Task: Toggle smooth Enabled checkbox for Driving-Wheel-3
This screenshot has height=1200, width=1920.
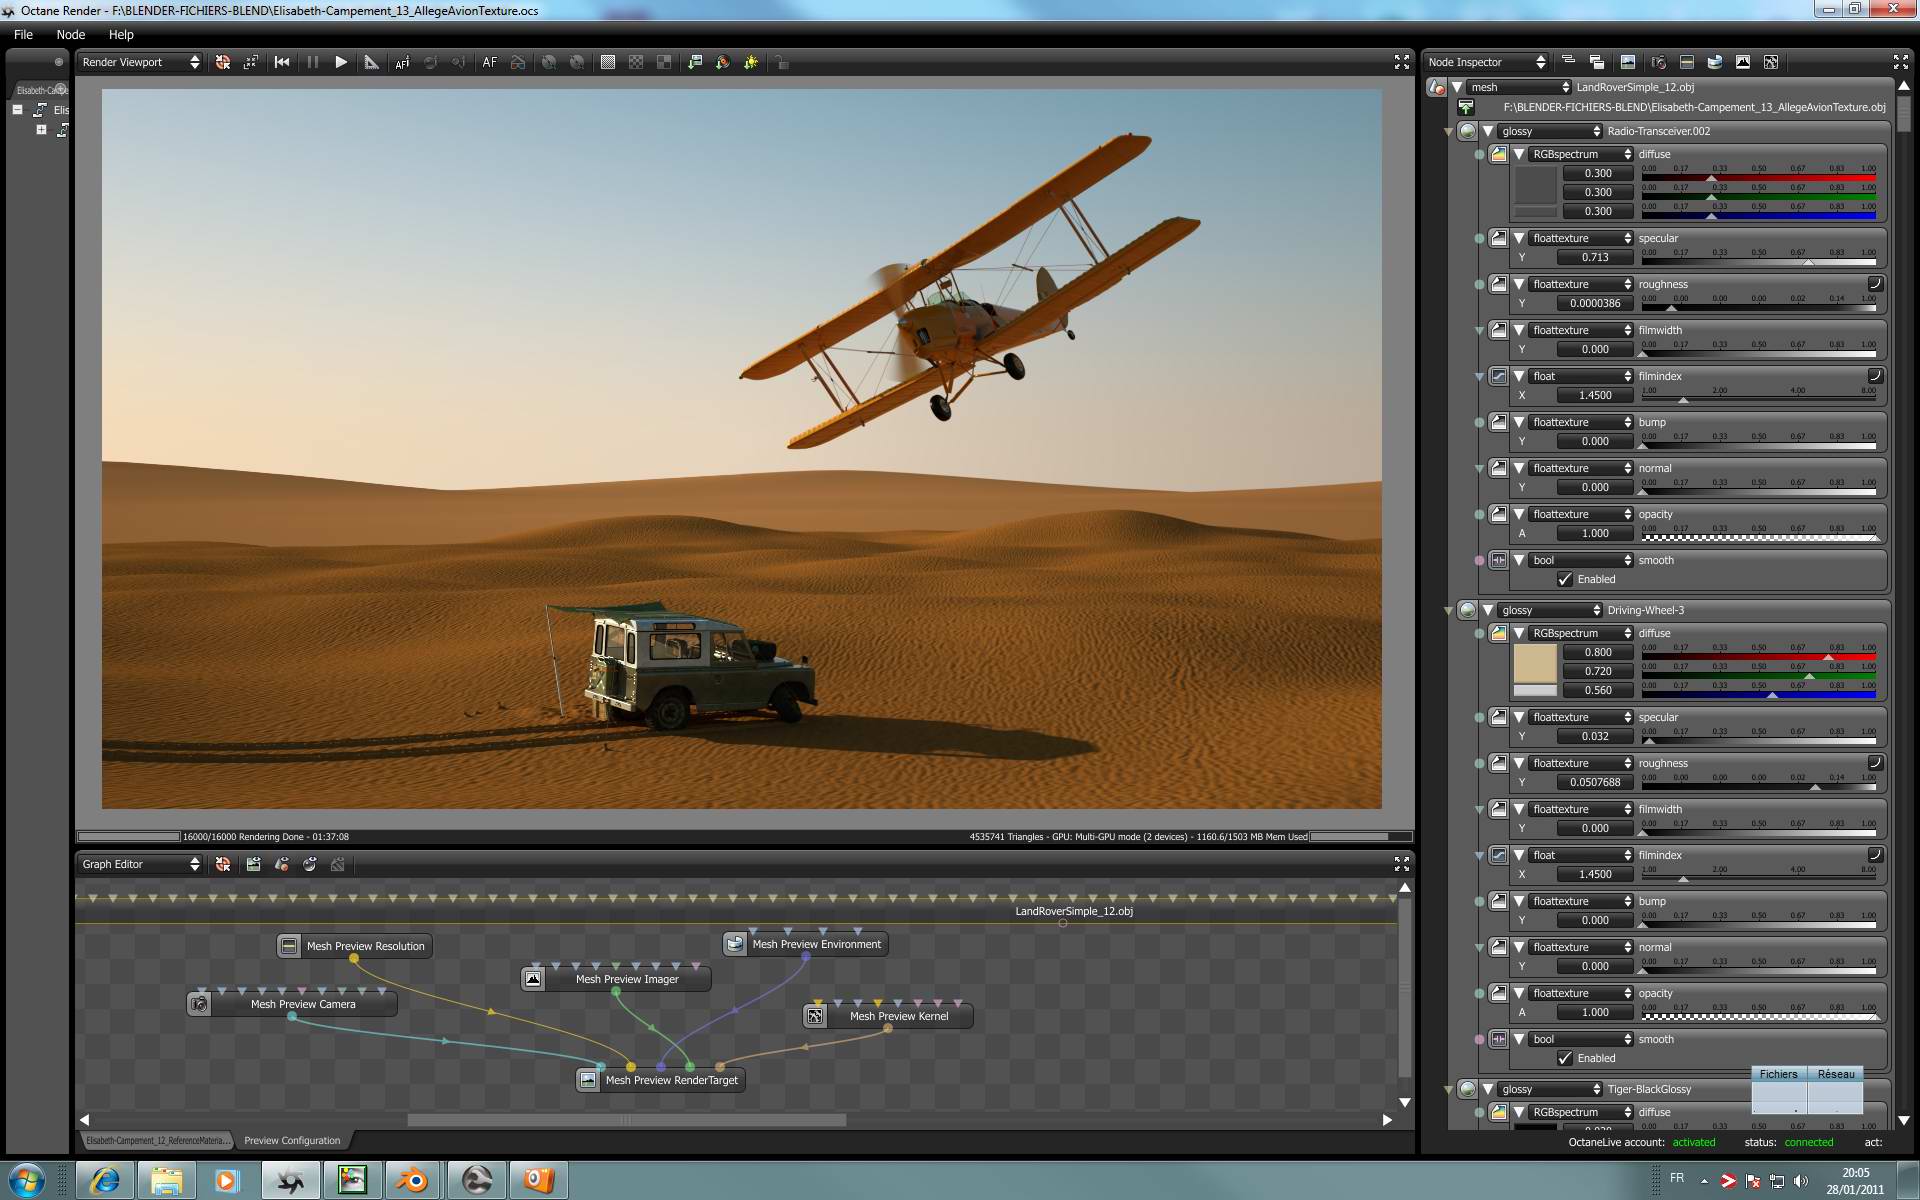Action: point(1565,1058)
